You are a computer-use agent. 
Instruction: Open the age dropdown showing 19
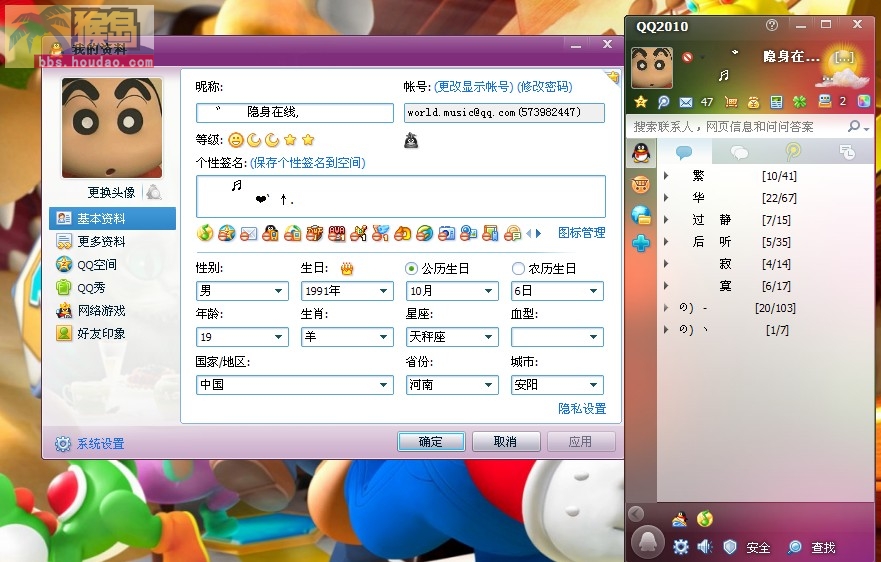coord(242,337)
